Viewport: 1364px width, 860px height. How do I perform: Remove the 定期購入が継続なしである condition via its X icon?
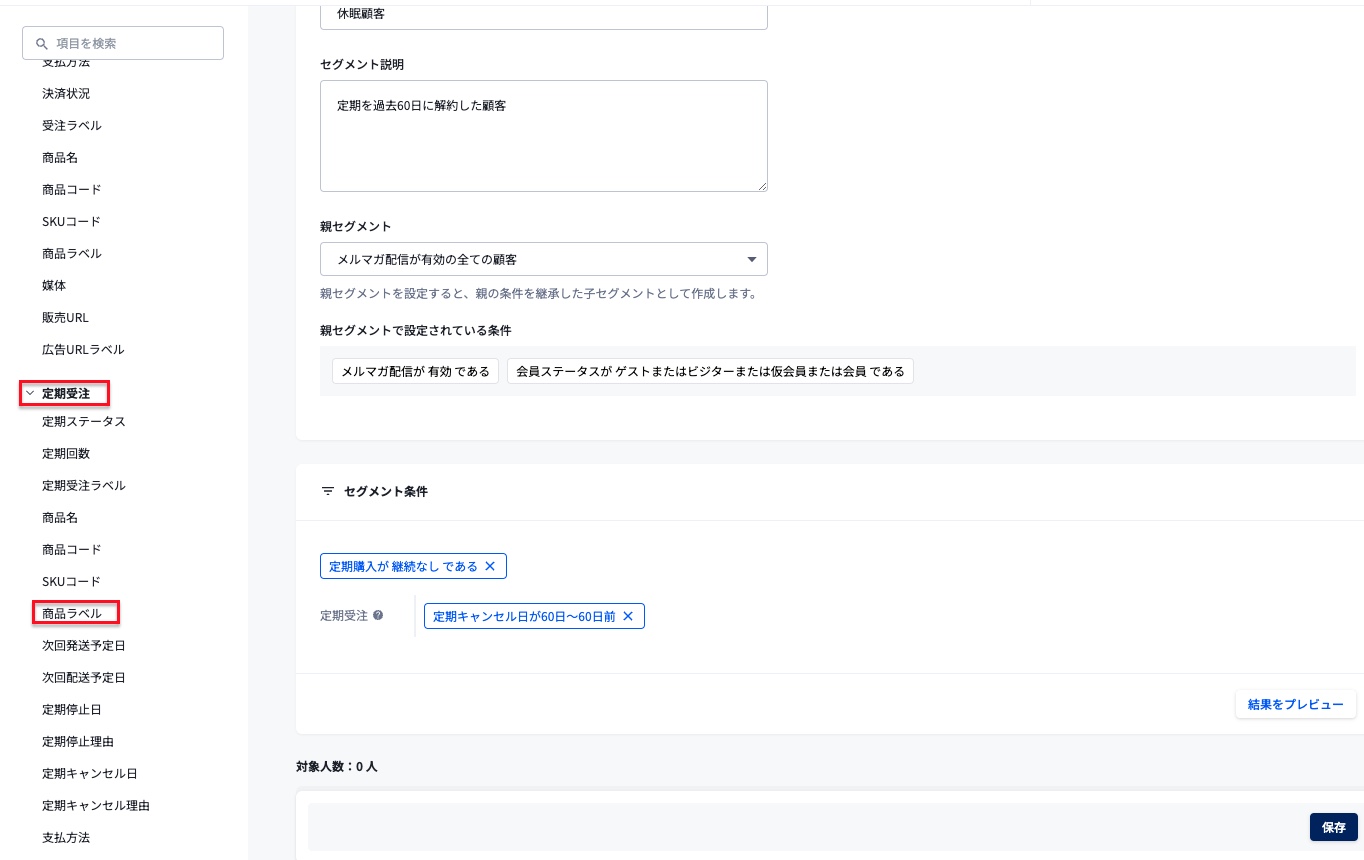click(x=490, y=566)
